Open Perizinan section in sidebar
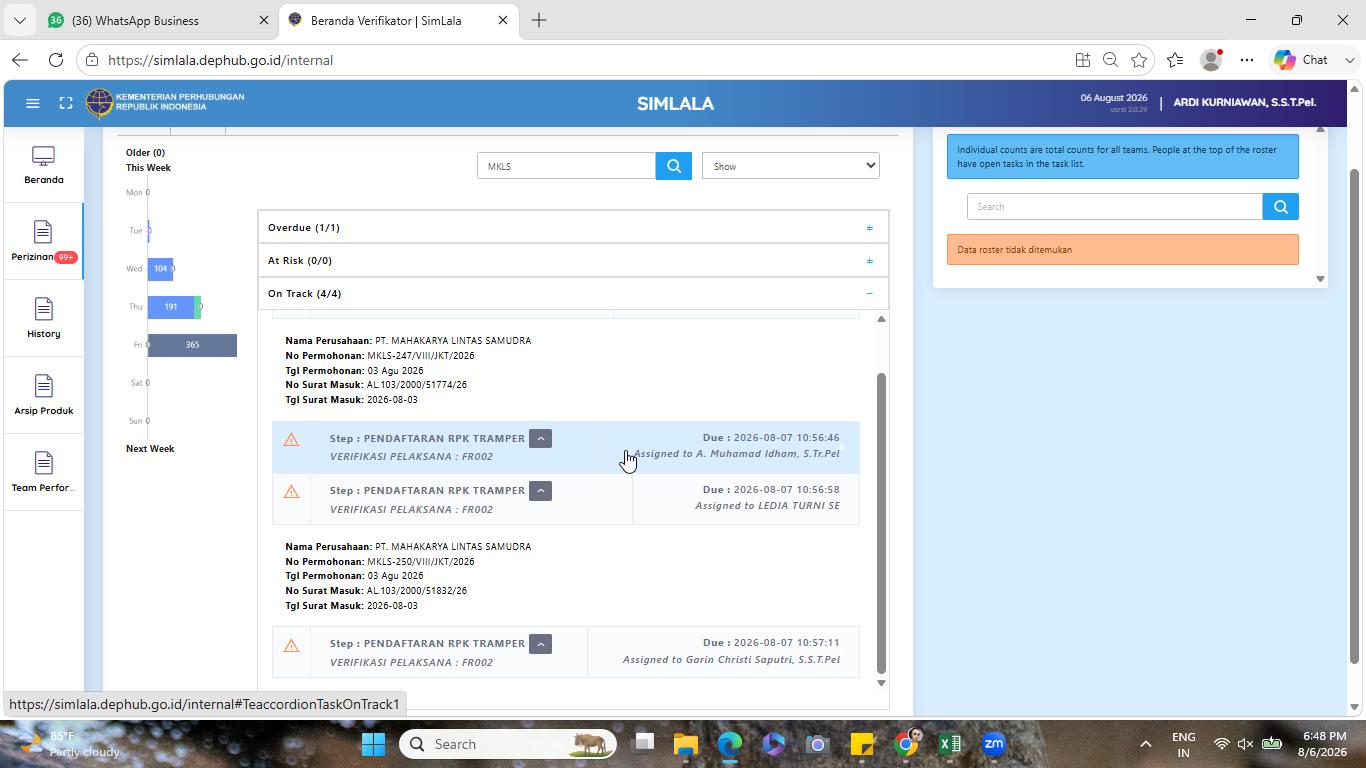Image resolution: width=1366 pixels, height=768 pixels. pyautogui.click(x=43, y=241)
